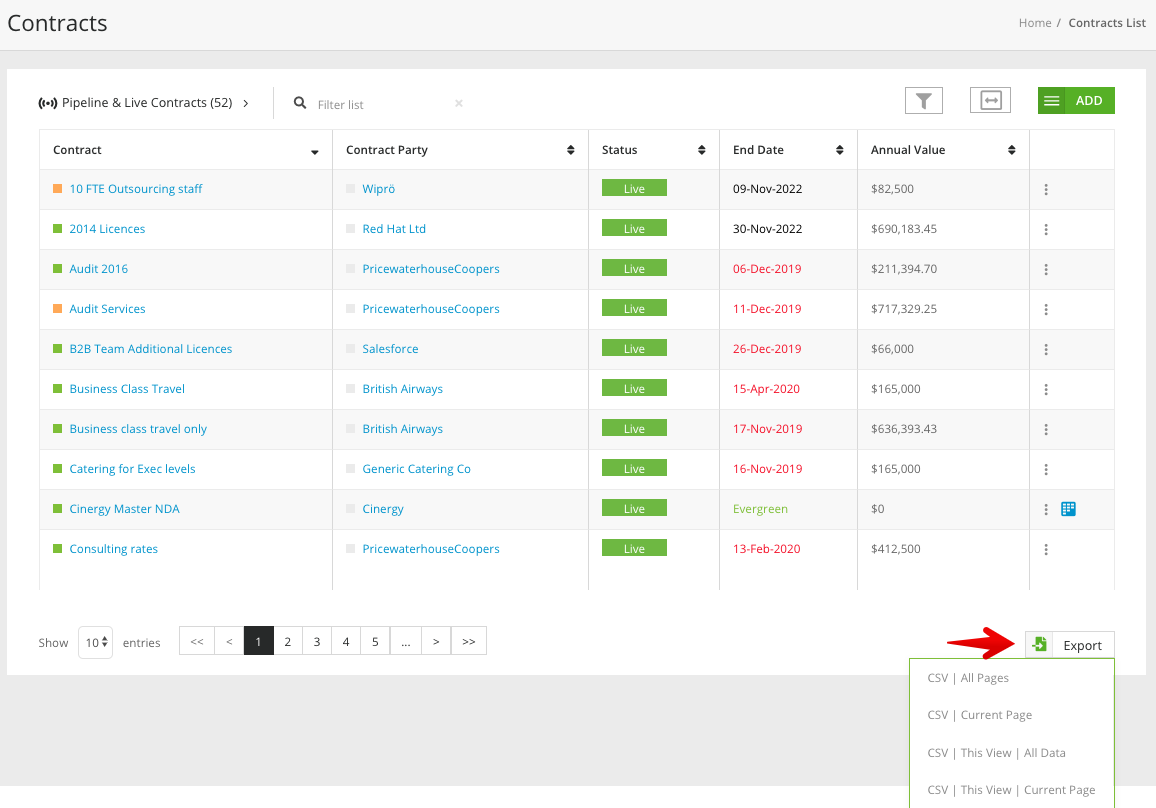Go to page 3 of results

[x=316, y=642]
